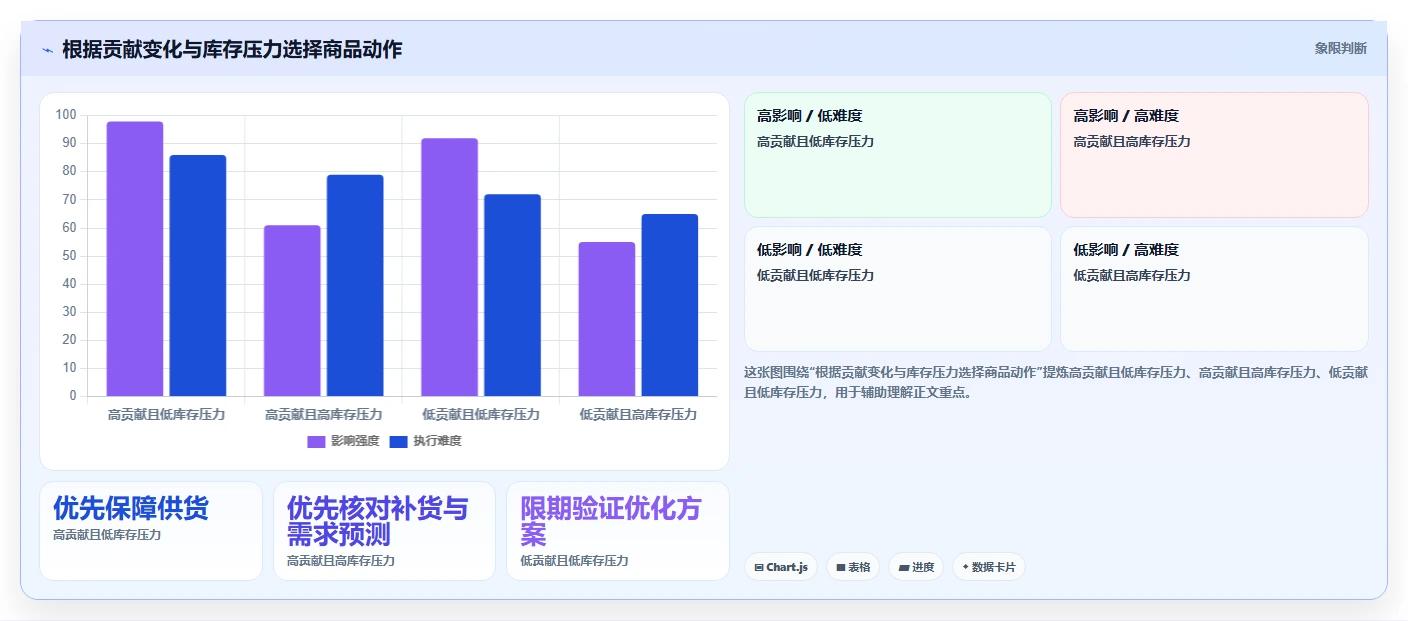1408x621 pixels.
Task: Select the 优先保障供货 summary card
Action: point(151,531)
